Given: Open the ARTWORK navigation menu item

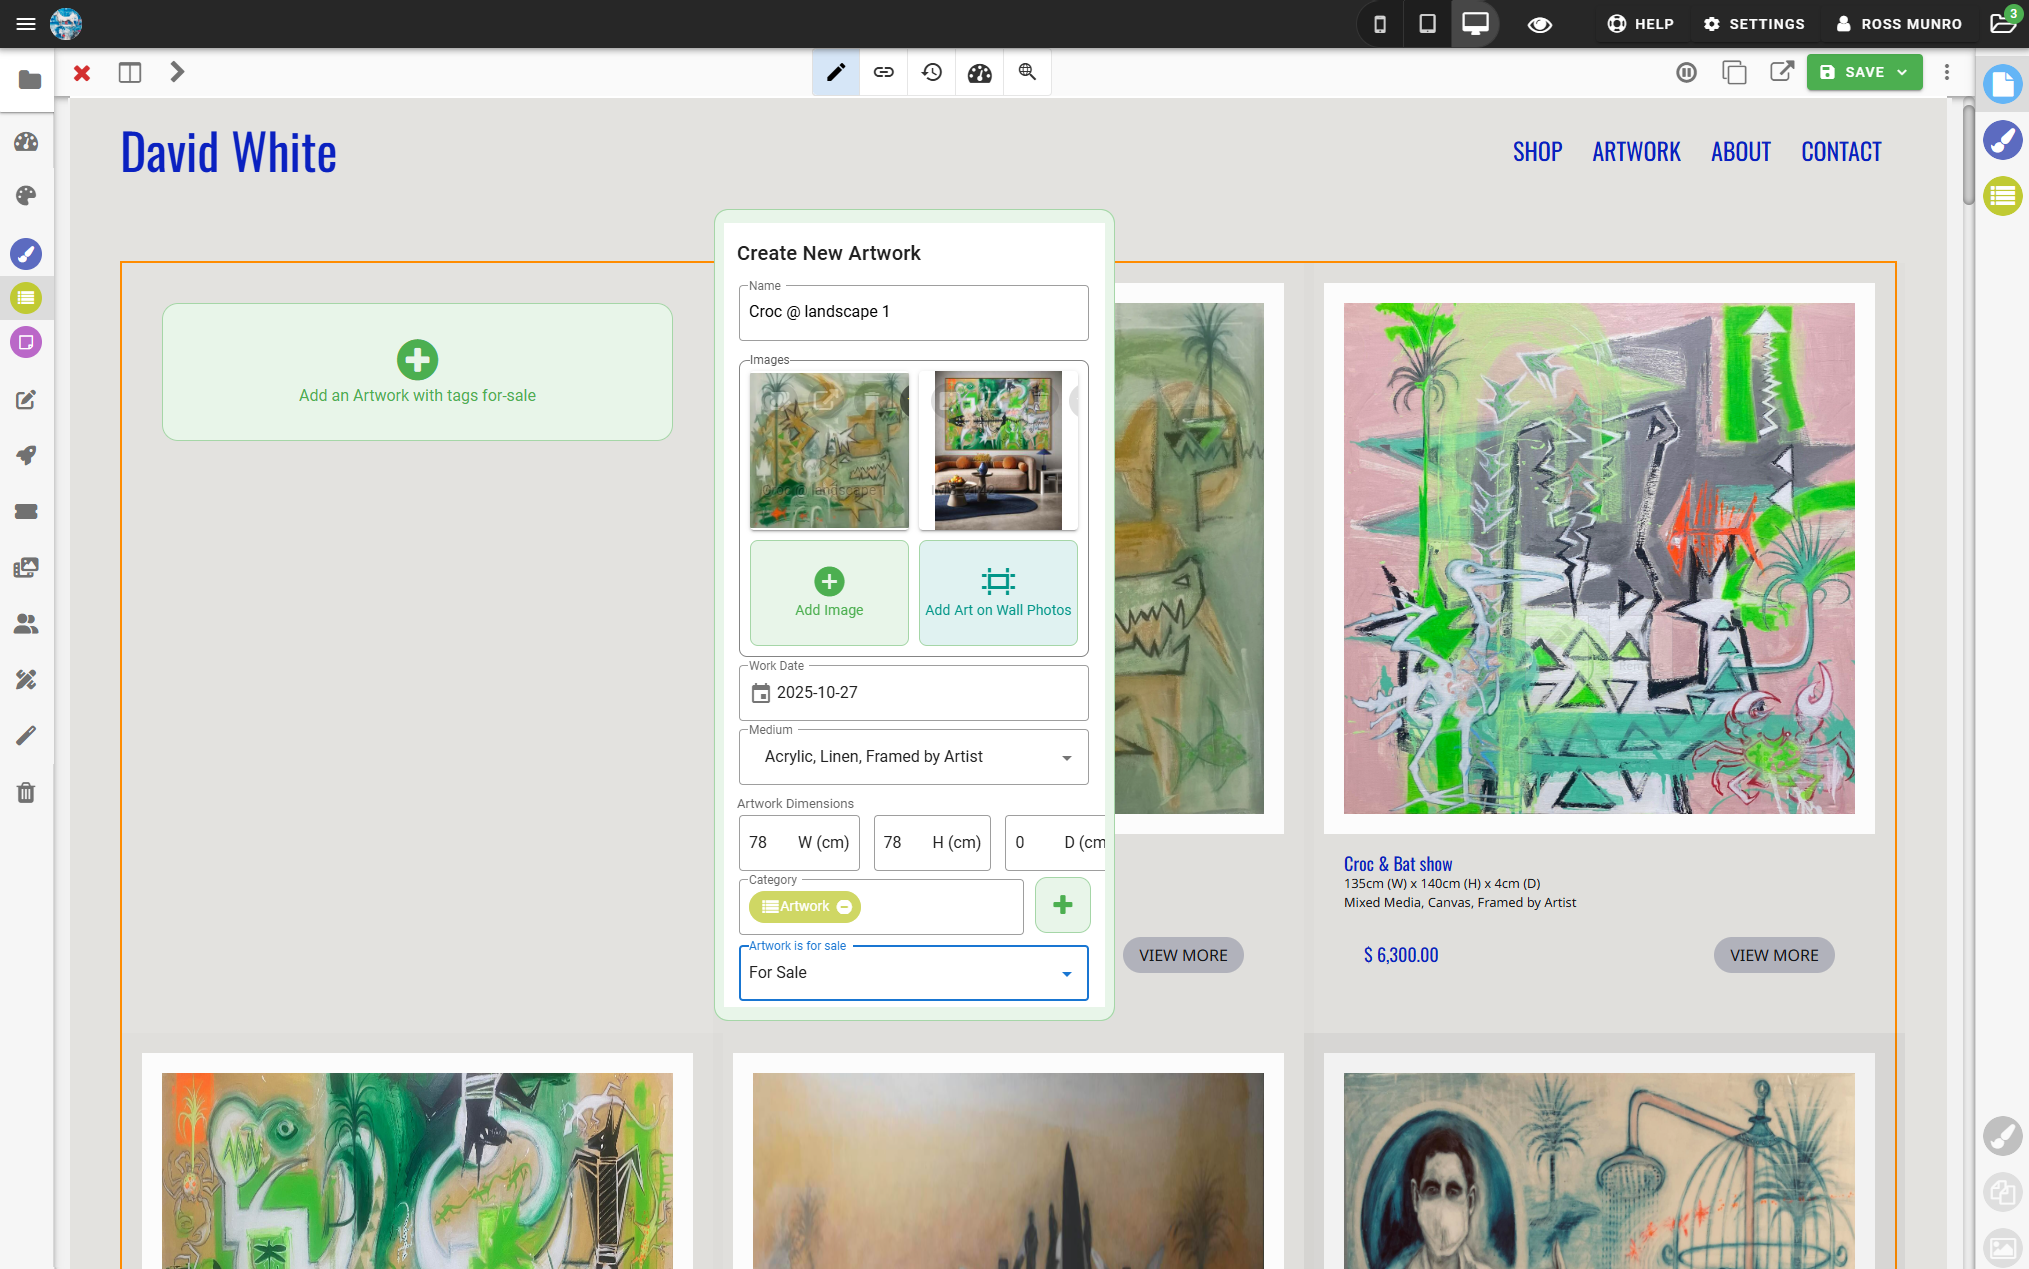Looking at the screenshot, I should 1636,151.
